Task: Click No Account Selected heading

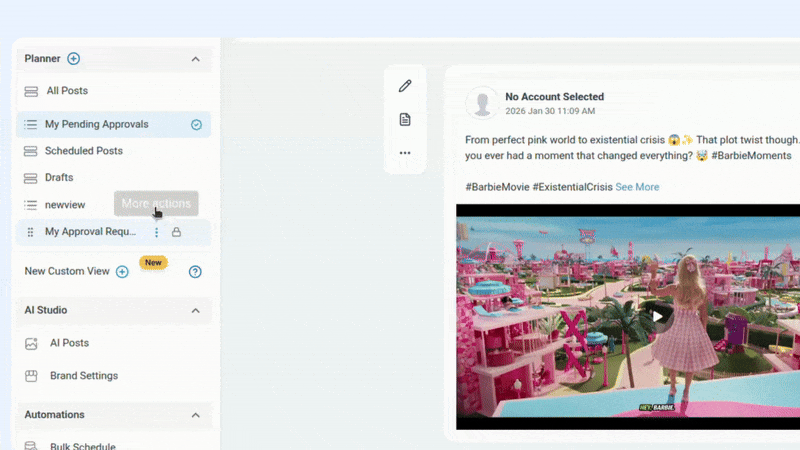Action: [555, 96]
